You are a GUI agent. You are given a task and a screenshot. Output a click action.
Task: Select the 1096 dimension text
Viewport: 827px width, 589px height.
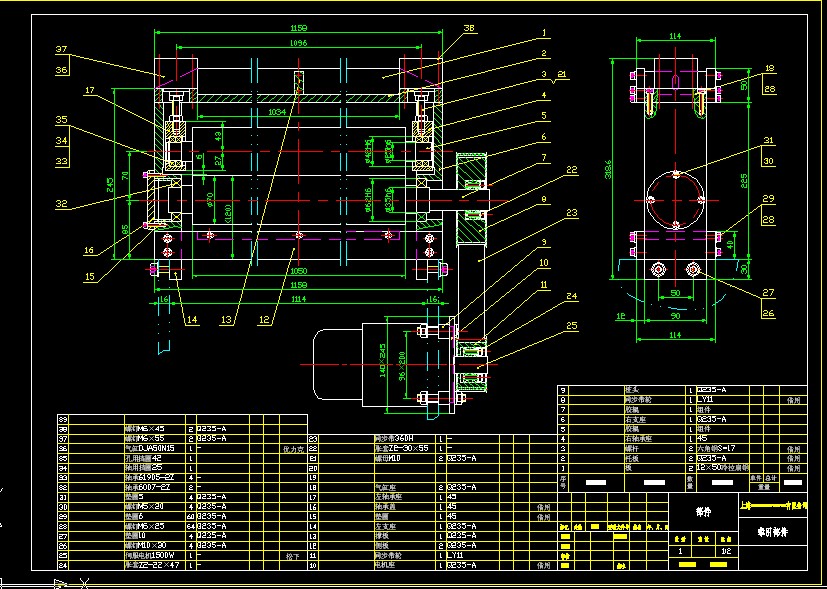pos(297,44)
